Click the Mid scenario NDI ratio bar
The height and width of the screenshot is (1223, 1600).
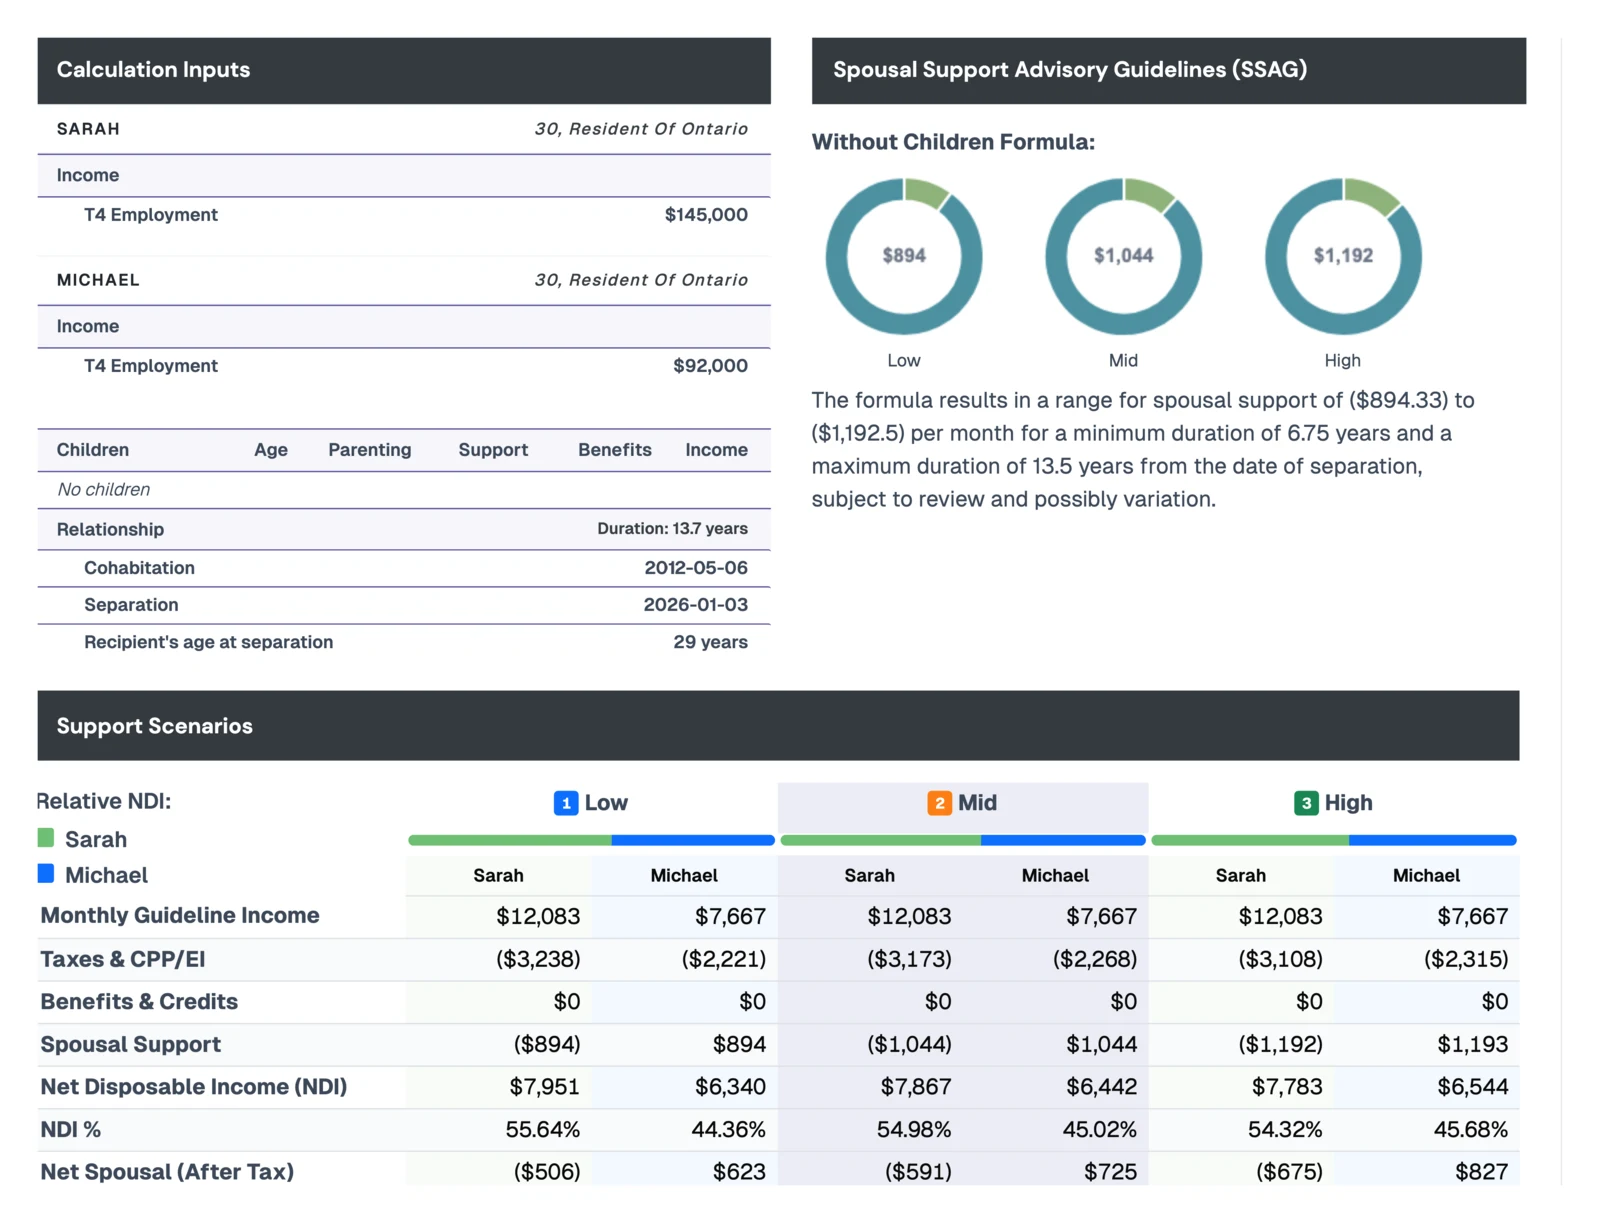(x=963, y=840)
